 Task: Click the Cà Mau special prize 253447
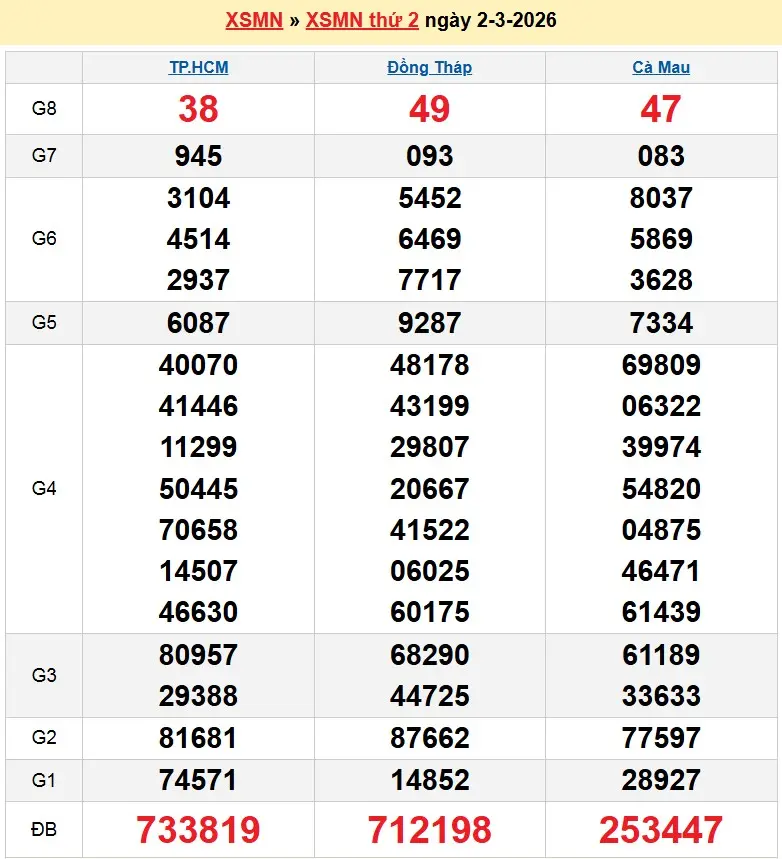tap(661, 830)
